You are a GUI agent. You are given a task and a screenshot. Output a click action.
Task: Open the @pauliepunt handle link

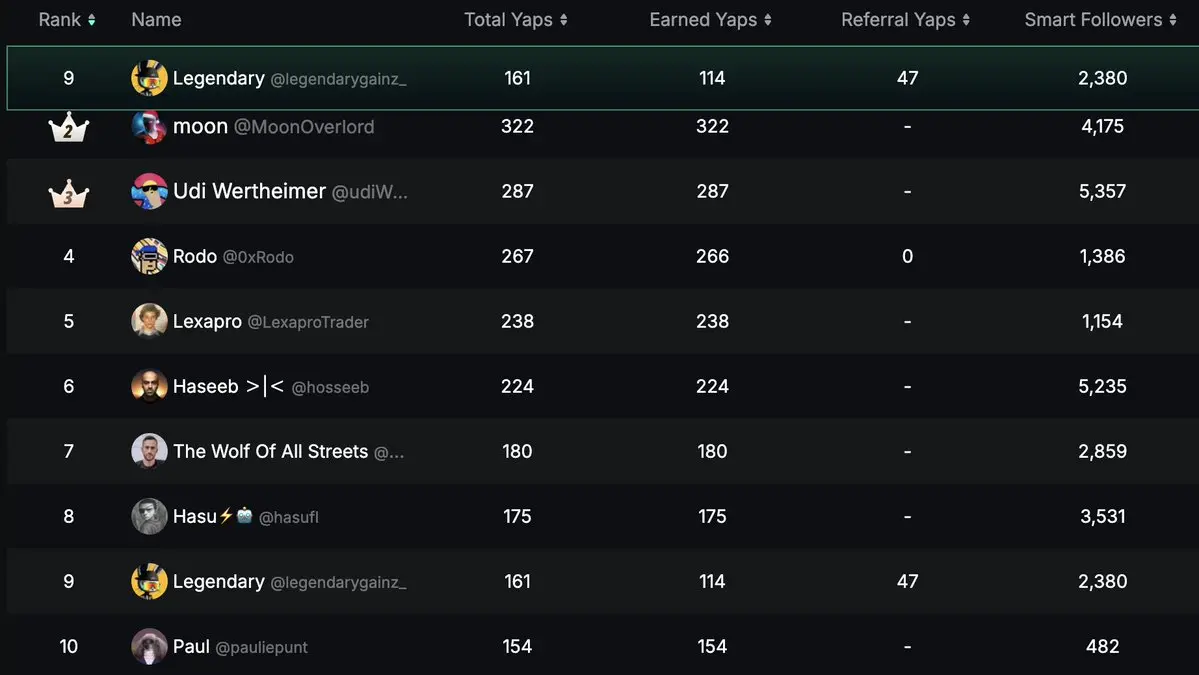point(262,647)
